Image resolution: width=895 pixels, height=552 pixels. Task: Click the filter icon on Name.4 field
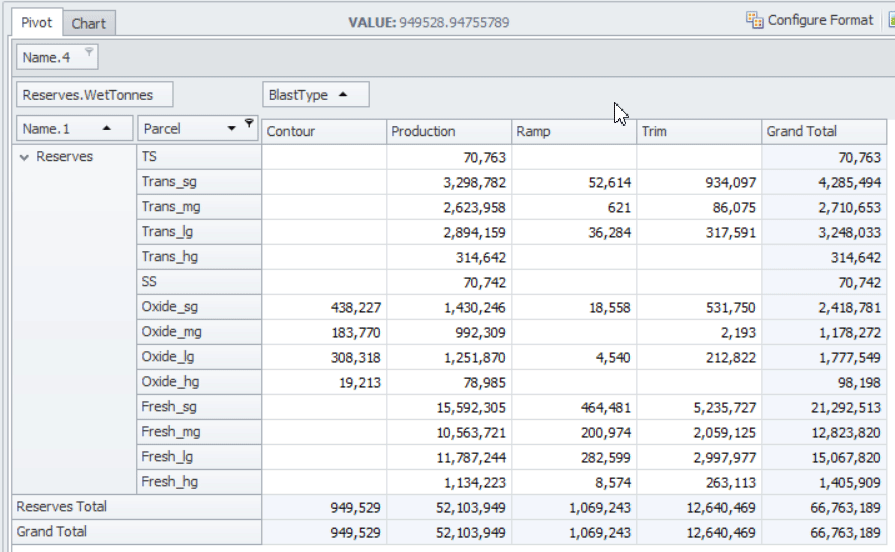click(x=88, y=52)
